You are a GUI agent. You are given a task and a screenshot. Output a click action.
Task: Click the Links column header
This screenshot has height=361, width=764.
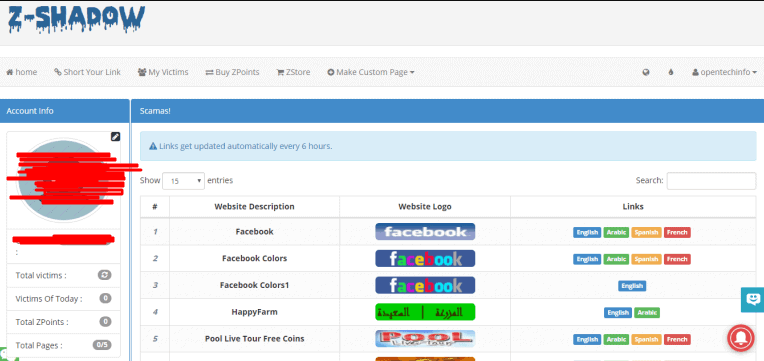[633, 207]
